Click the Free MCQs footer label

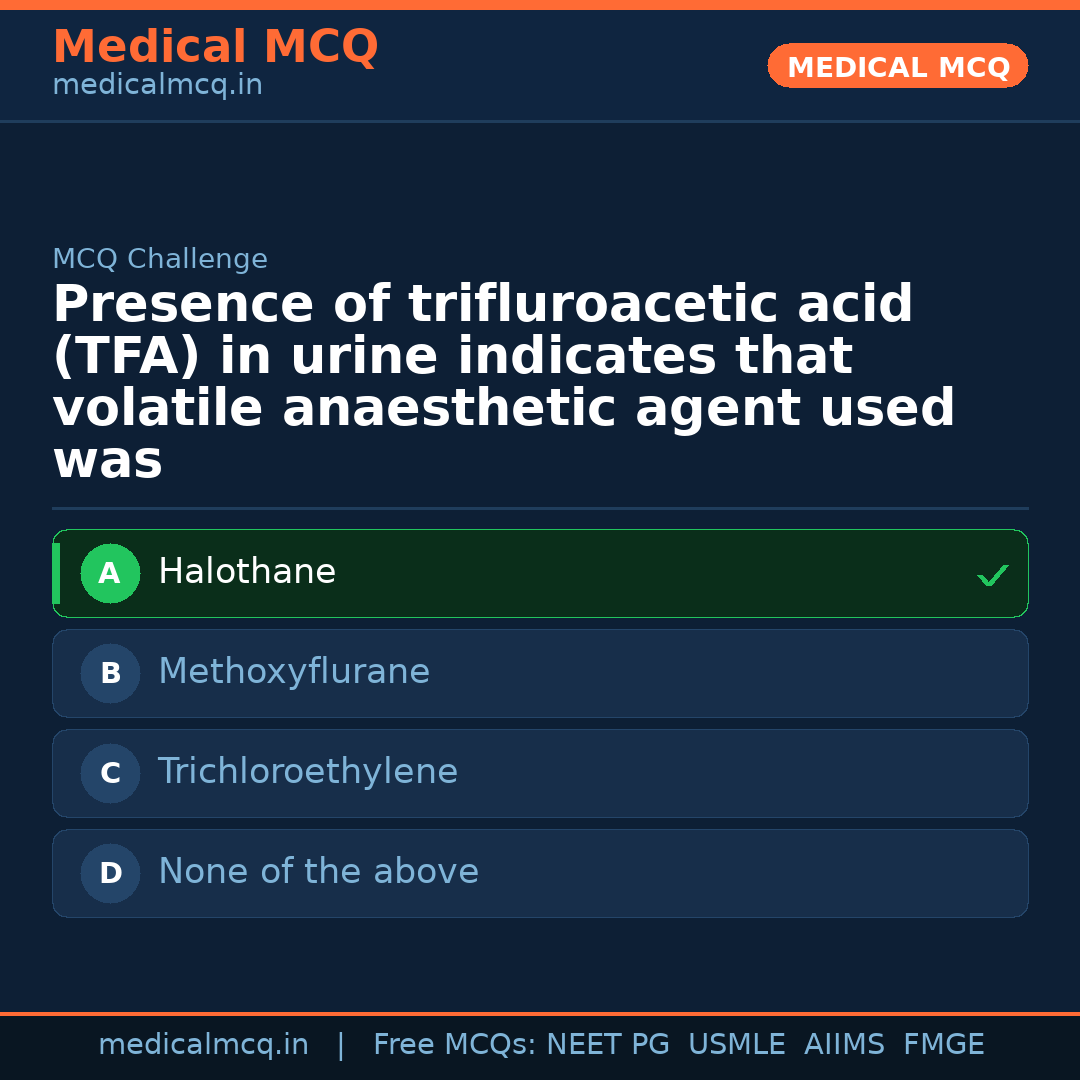(454, 1045)
